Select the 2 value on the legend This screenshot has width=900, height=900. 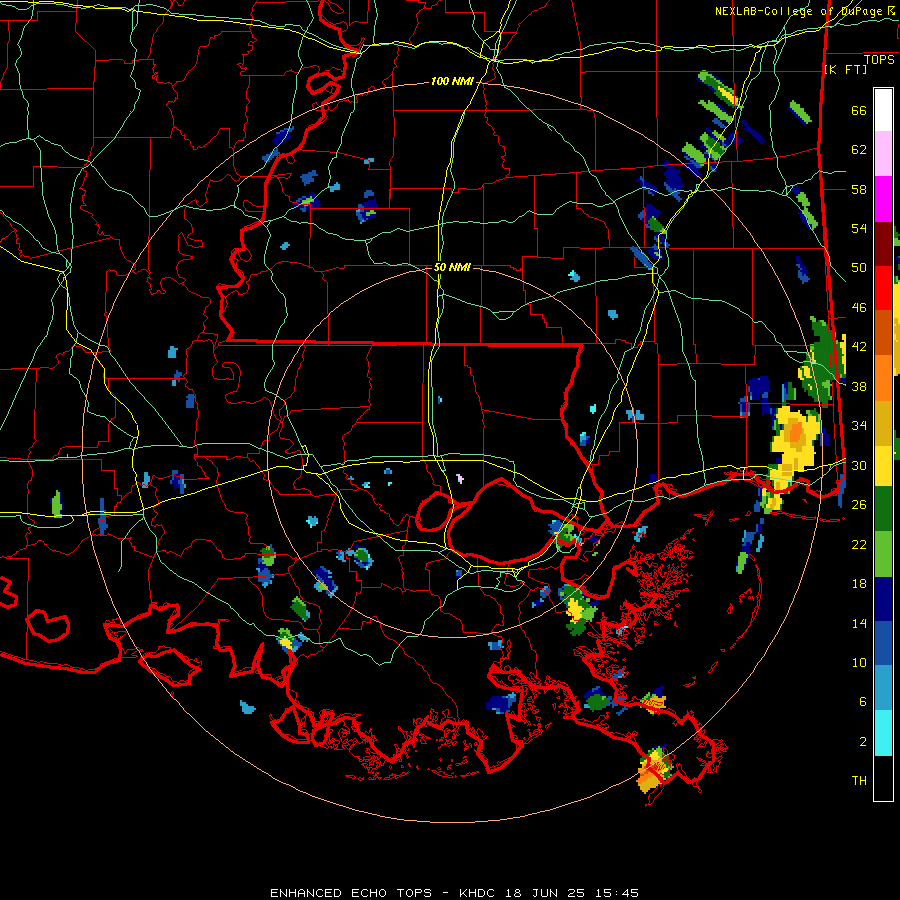pos(863,742)
